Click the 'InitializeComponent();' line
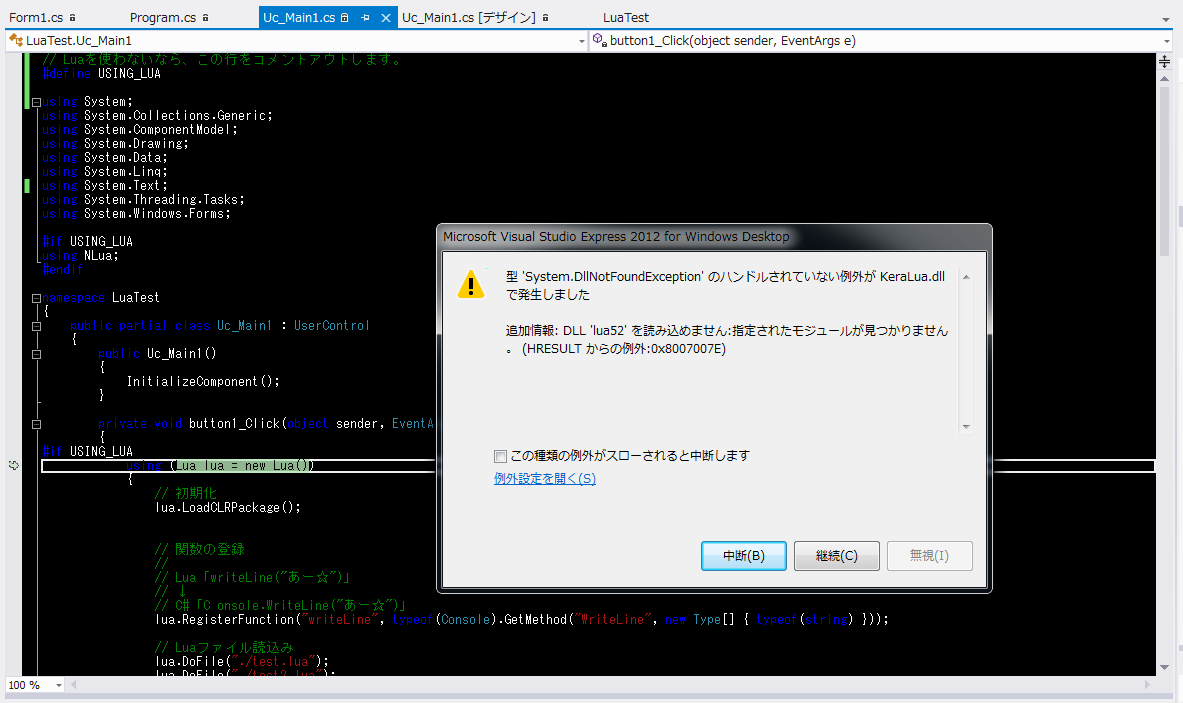 (x=203, y=382)
